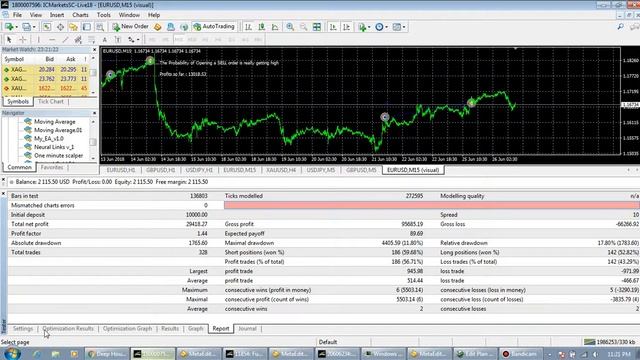Viewport: 640px width, 360px height.
Task: Click the Total net profit value 29418.27
Action: coord(197,224)
